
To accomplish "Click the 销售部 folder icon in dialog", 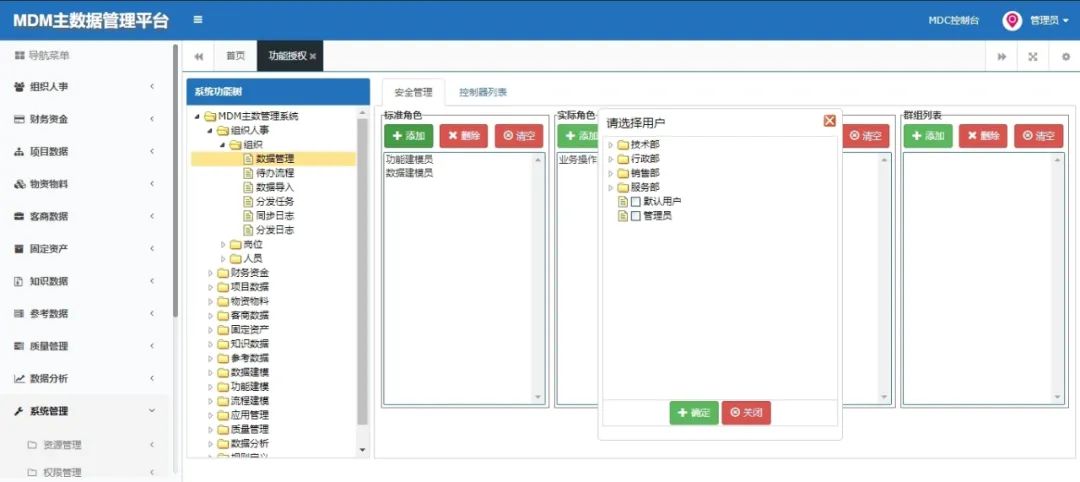I will [x=623, y=173].
